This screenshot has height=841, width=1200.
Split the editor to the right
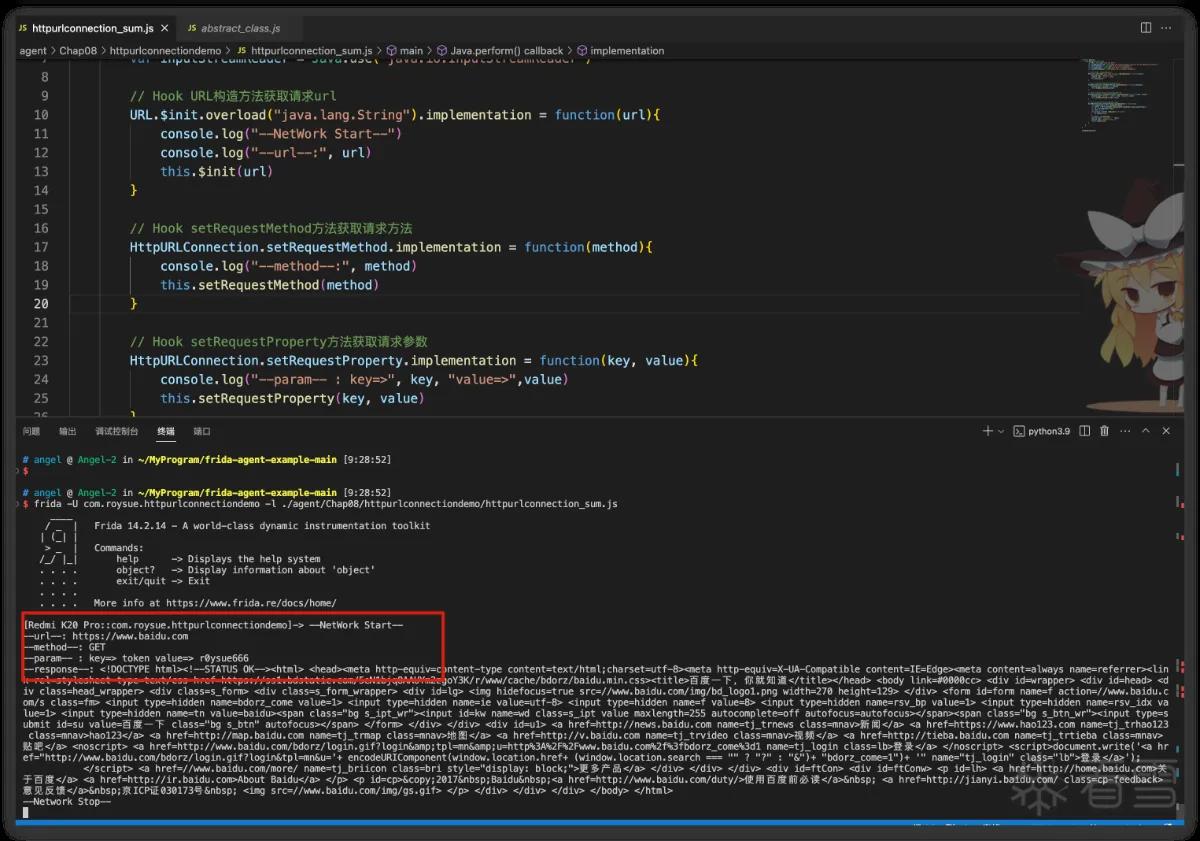point(1147,28)
